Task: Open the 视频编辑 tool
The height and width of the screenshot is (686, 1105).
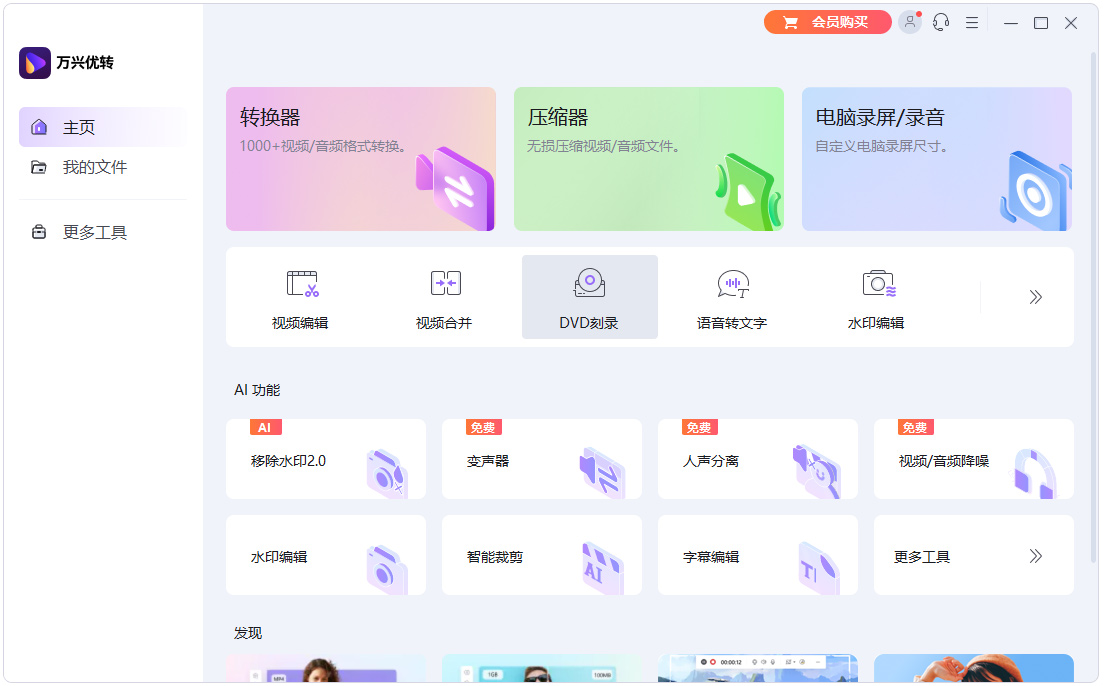Action: (x=302, y=297)
